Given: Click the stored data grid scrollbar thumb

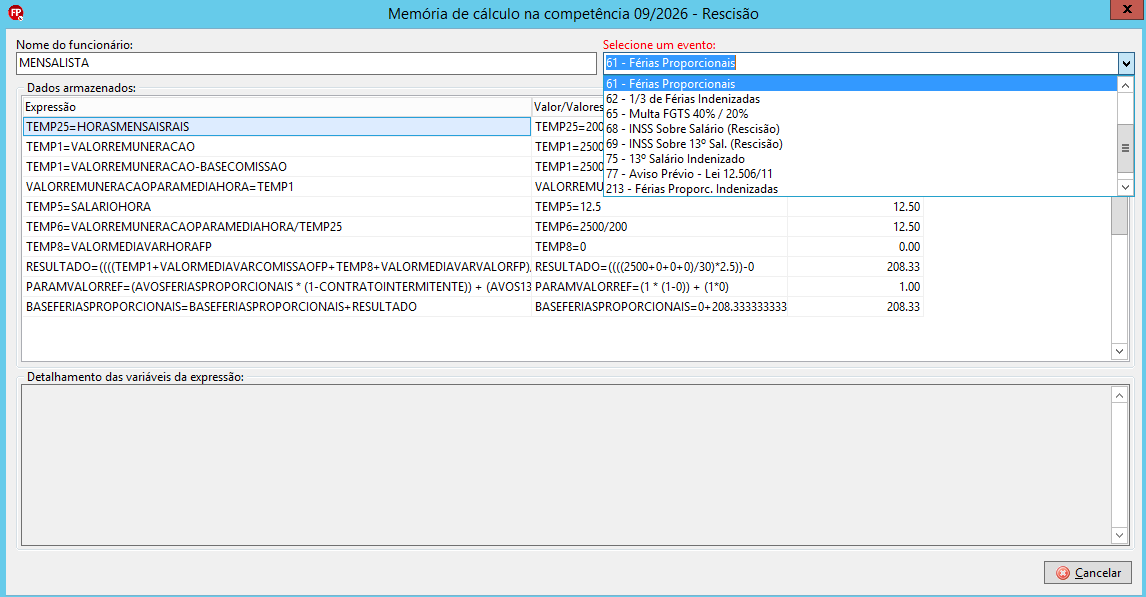Looking at the screenshot, I should 1119,216.
